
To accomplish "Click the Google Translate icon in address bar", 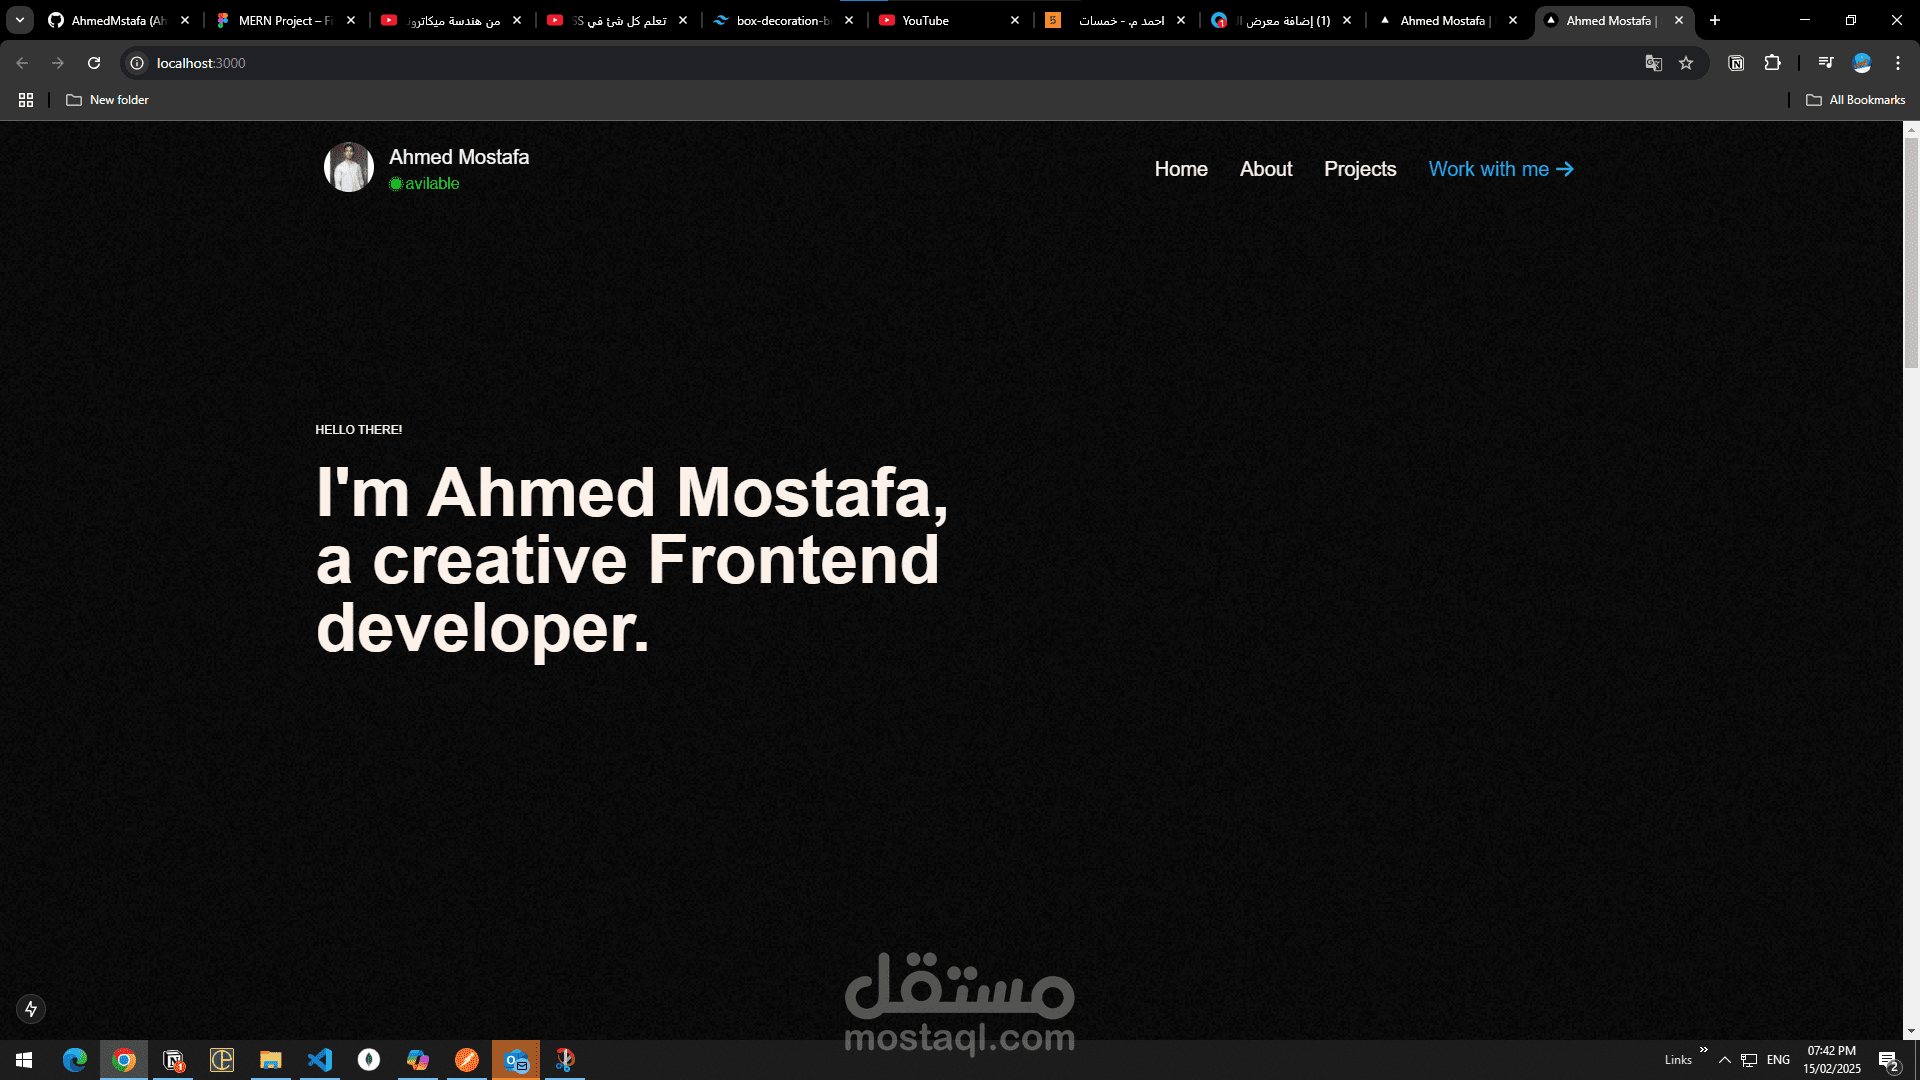I will [x=1653, y=63].
